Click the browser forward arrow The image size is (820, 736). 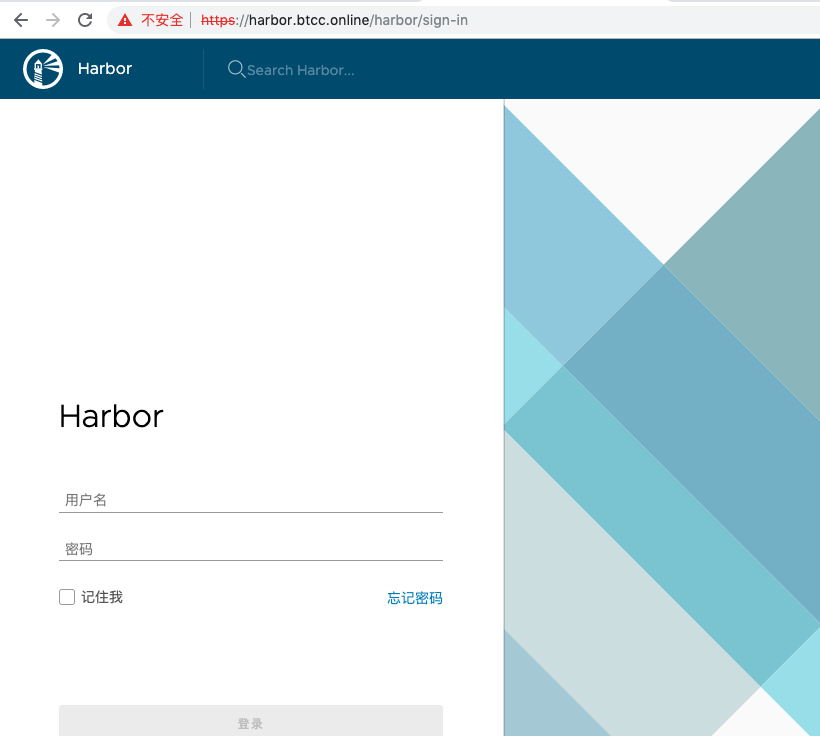coord(53,20)
